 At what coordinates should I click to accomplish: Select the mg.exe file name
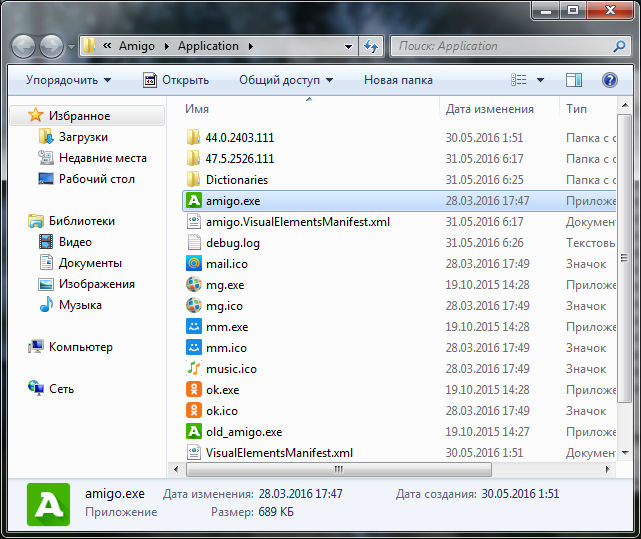(225, 285)
